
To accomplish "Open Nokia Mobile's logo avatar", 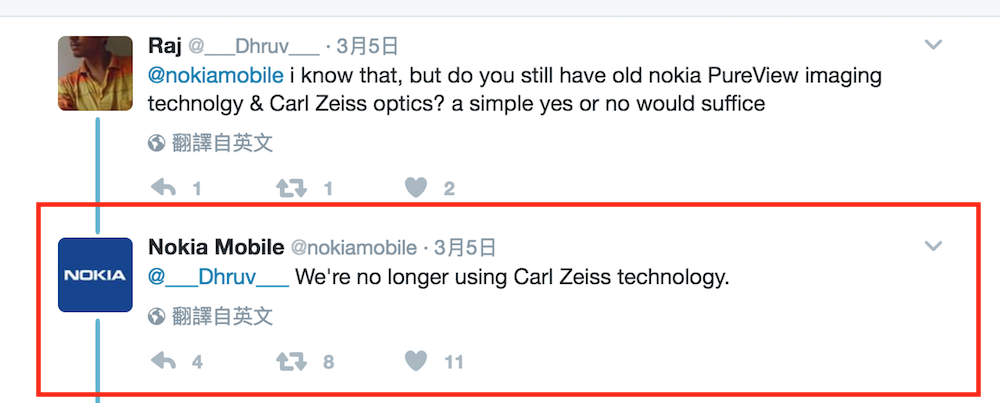I will click(95, 274).
